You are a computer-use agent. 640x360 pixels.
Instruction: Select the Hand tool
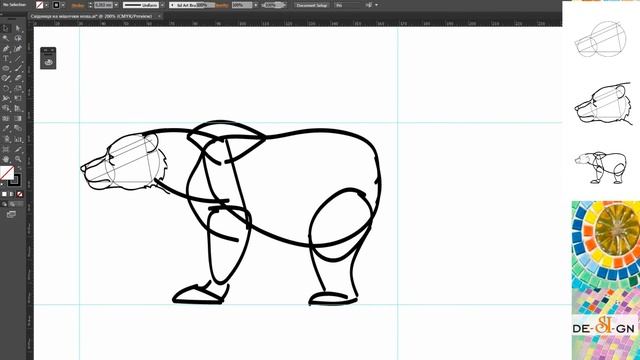coord(6,159)
